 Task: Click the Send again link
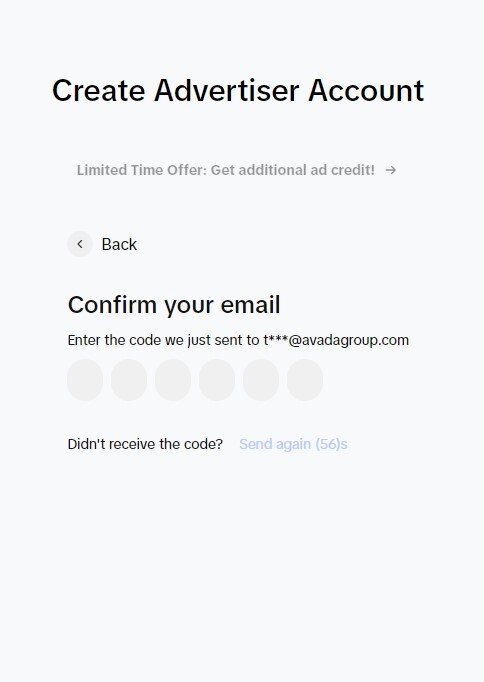point(275,444)
